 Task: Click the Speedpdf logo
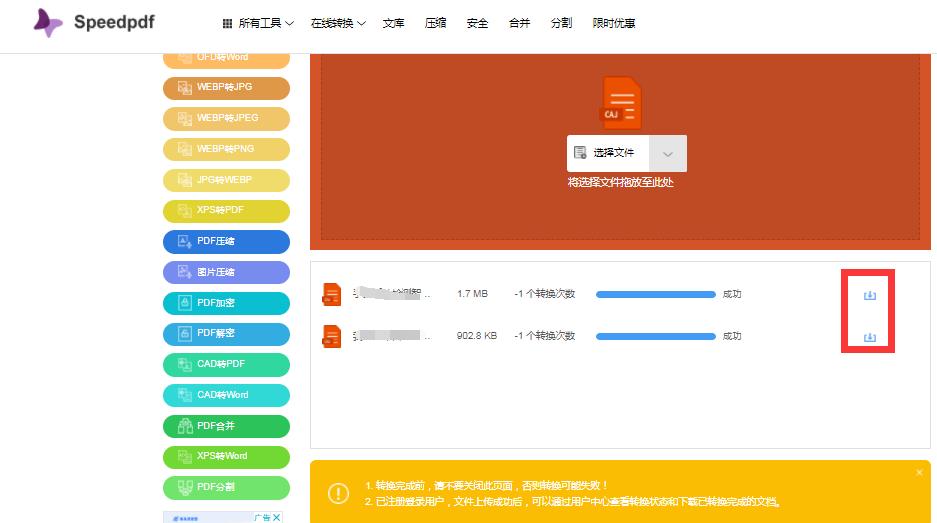tap(94, 23)
